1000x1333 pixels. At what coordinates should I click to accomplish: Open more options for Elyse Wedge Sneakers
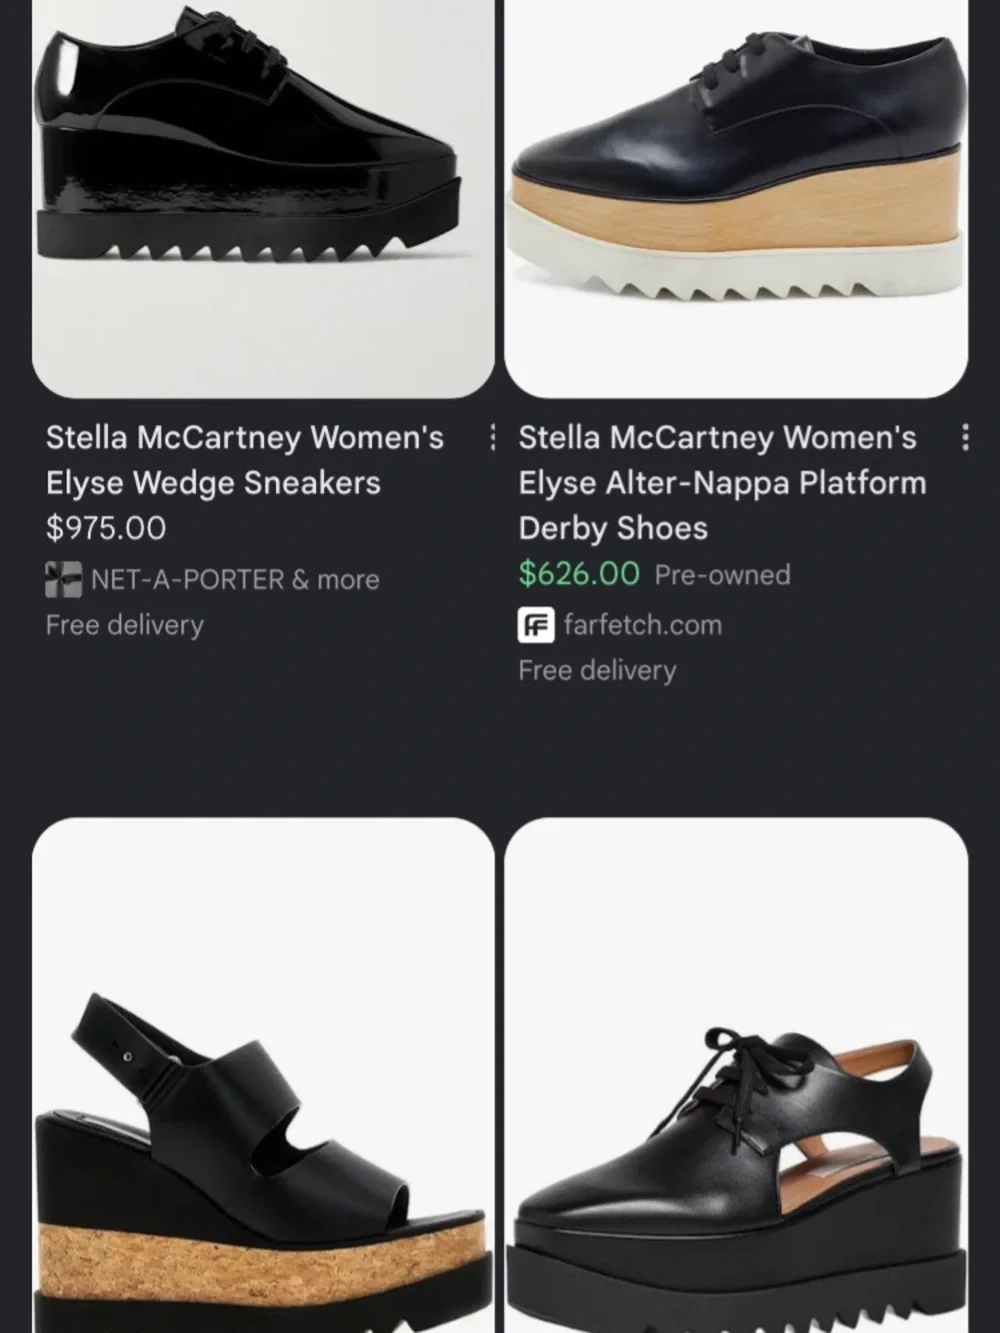[x=492, y=437]
